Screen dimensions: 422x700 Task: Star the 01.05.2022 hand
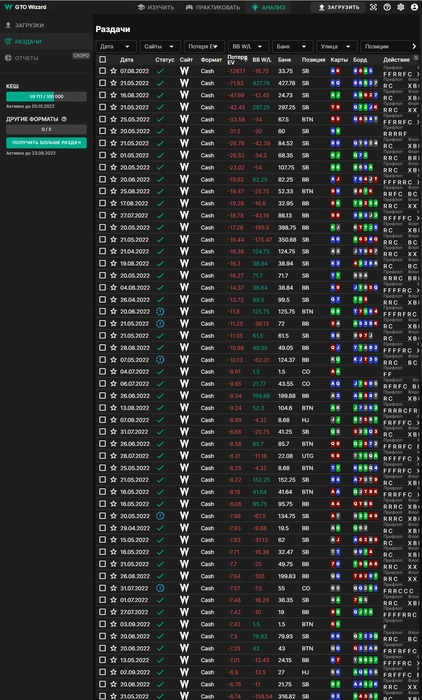click(x=113, y=155)
